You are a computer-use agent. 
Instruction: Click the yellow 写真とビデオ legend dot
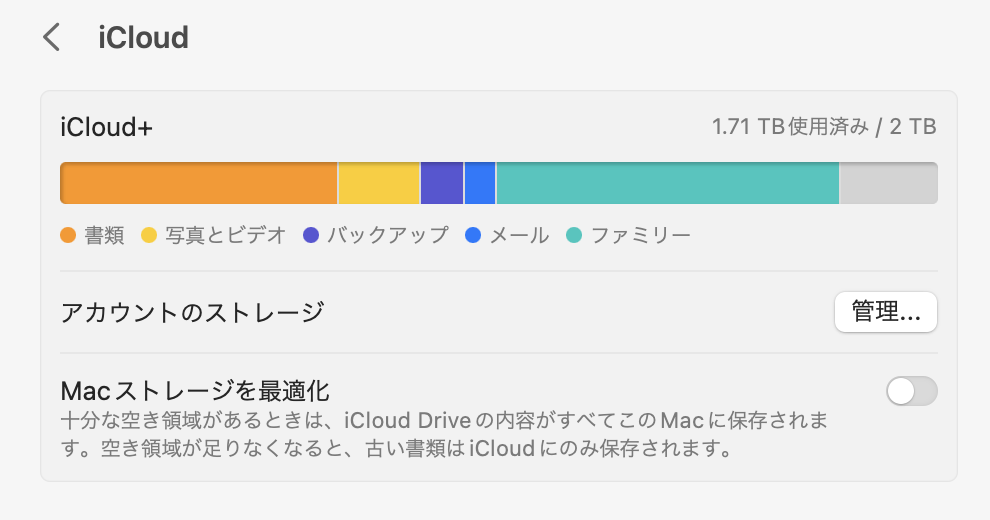click(149, 236)
